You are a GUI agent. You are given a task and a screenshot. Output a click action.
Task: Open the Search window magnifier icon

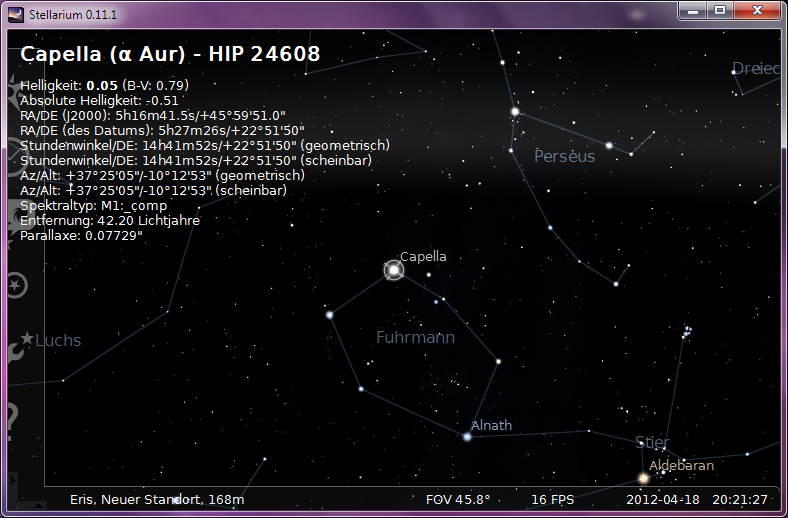point(16,286)
